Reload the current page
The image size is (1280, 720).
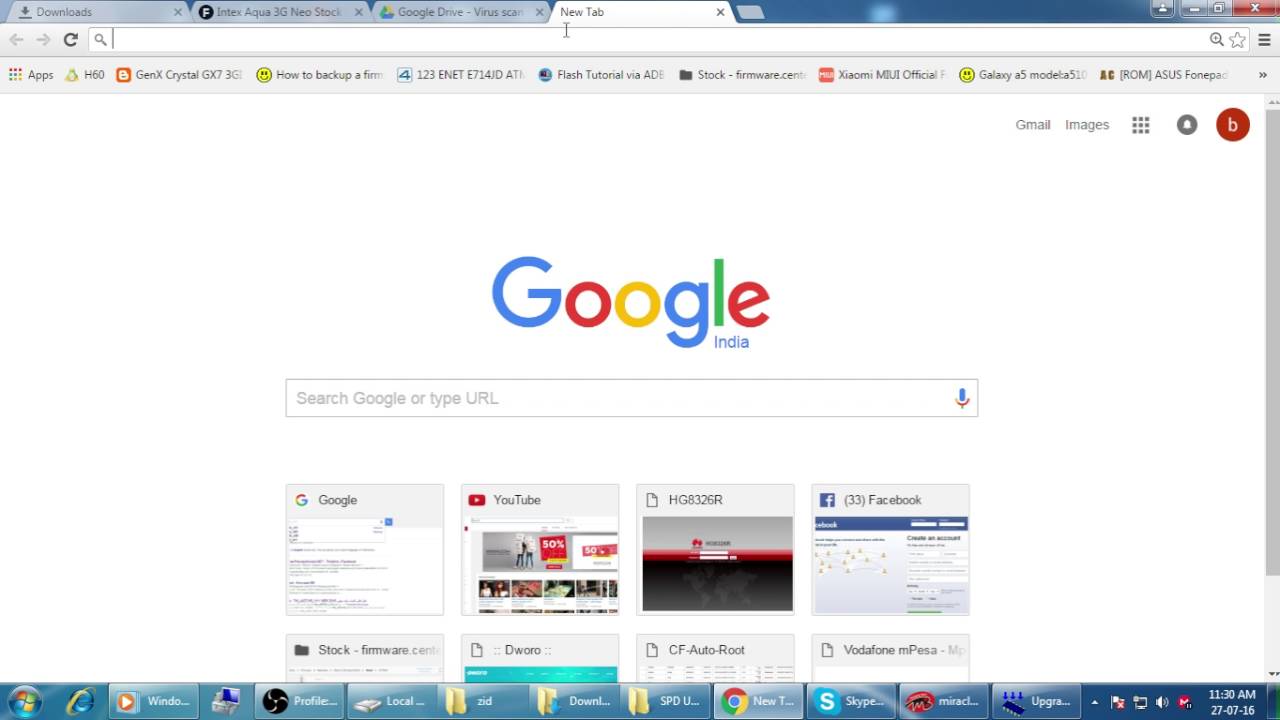click(x=70, y=40)
